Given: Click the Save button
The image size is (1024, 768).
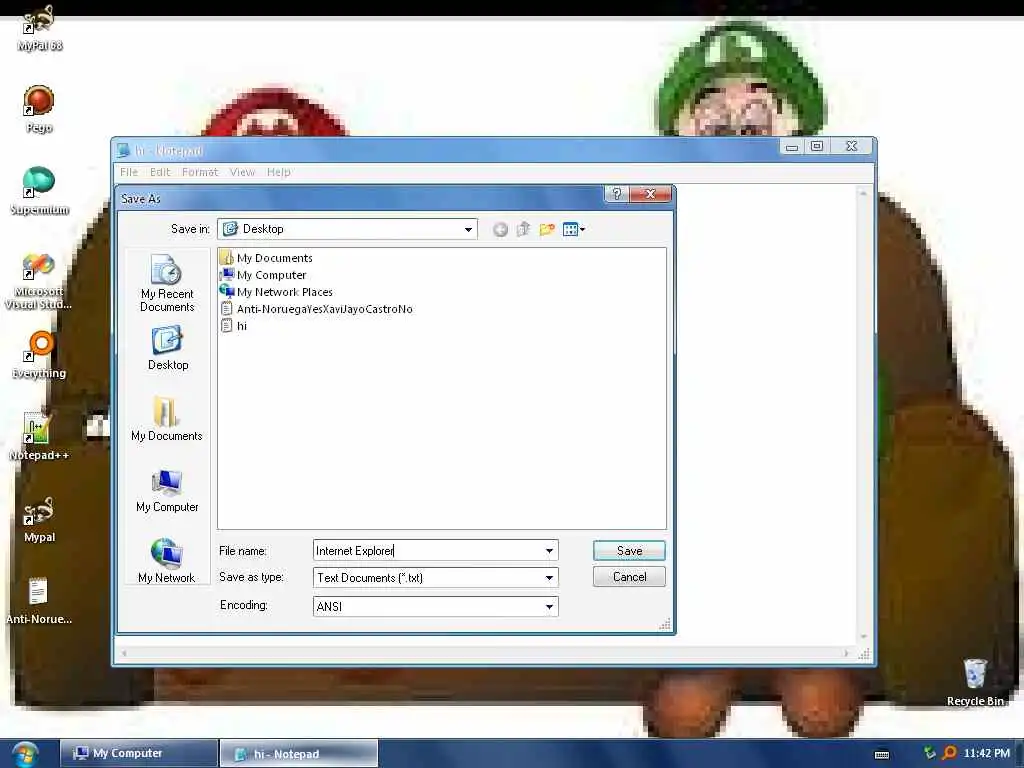Looking at the screenshot, I should [629, 551].
